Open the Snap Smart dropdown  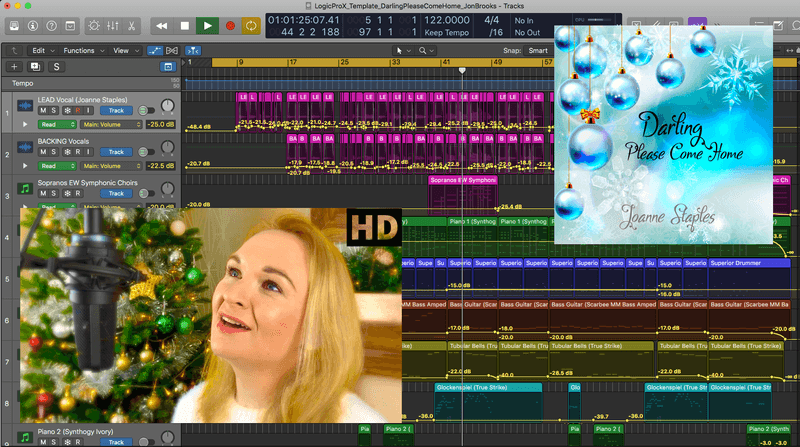(538, 51)
